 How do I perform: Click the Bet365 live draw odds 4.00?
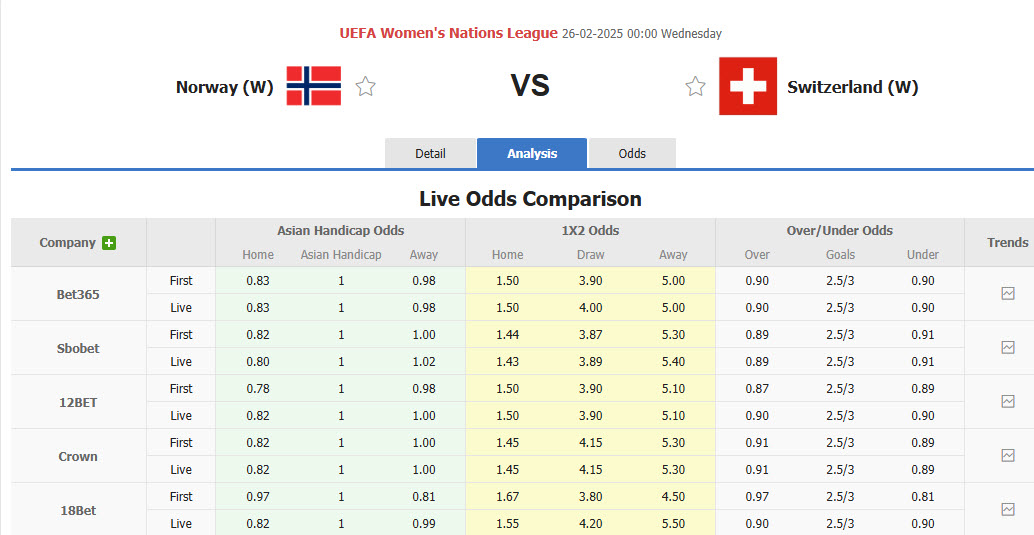pos(590,308)
